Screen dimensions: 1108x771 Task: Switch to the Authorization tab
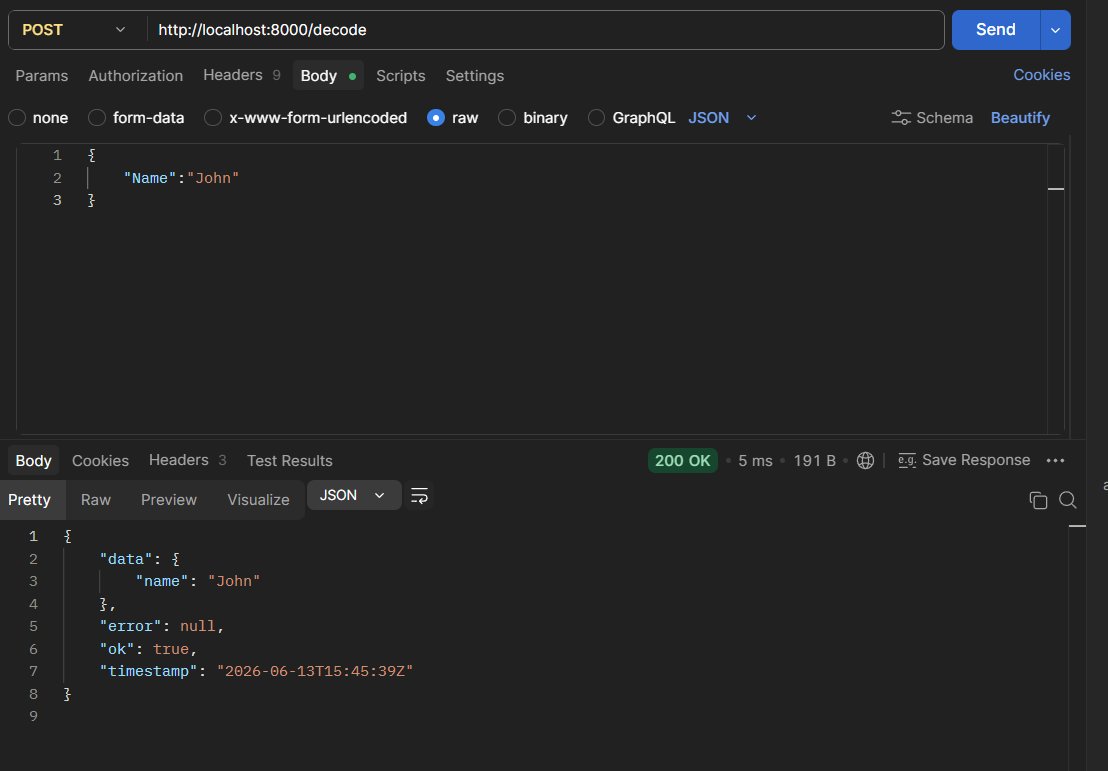tap(136, 76)
